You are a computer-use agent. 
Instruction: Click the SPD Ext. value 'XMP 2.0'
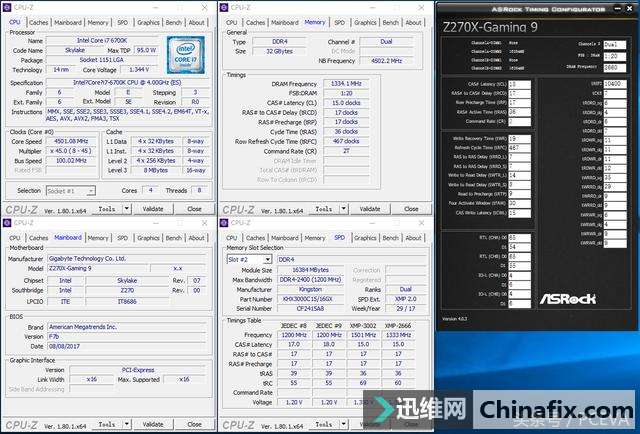(405, 299)
